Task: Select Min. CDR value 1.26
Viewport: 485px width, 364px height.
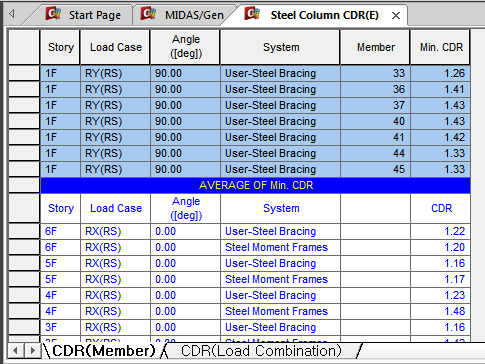Action: coord(441,73)
